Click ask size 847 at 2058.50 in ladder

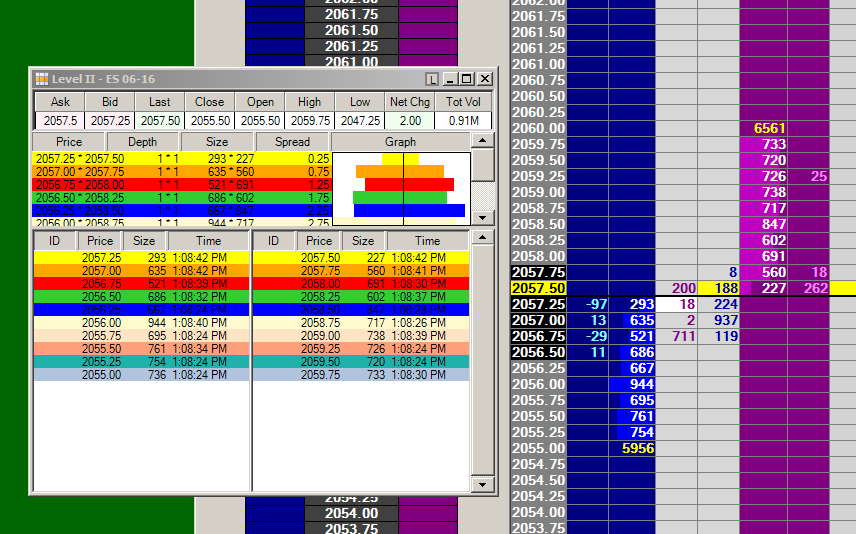(763, 224)
